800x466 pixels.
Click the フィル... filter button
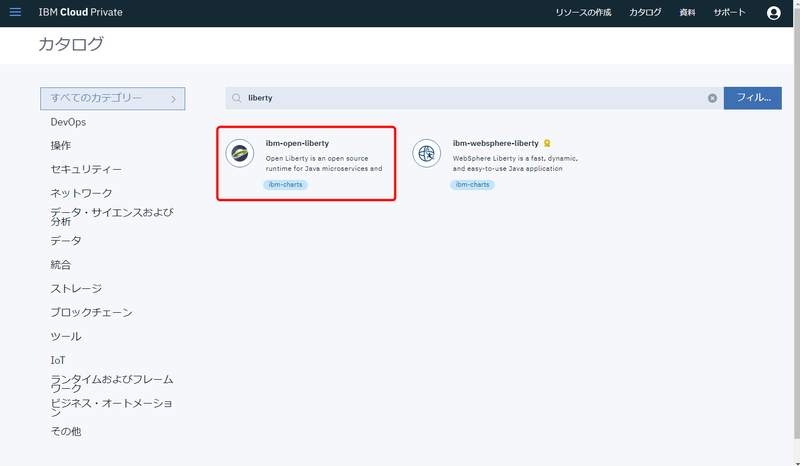753,98
